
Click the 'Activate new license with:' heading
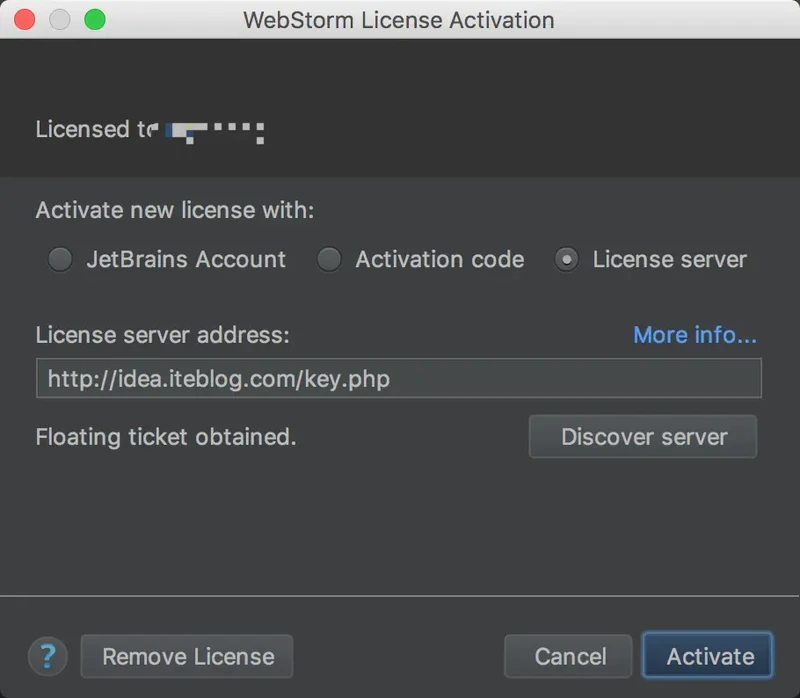click(x=175, y=211)
